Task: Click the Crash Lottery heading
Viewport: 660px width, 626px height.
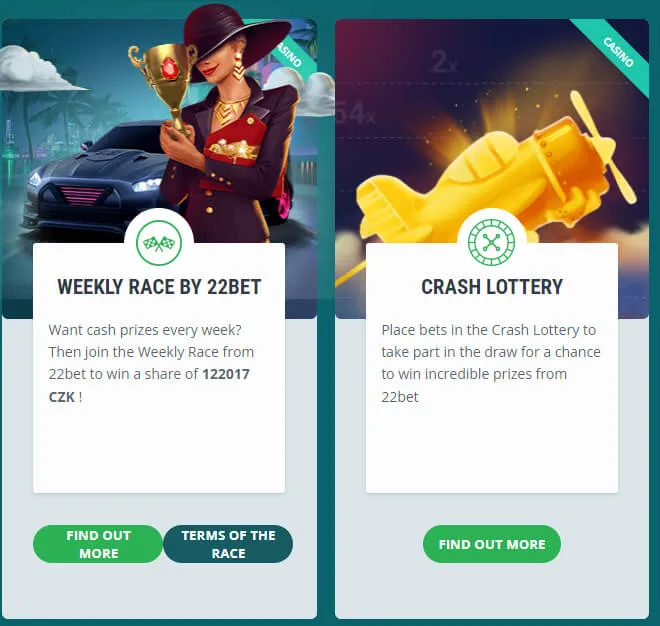Action: pos(492,287)
